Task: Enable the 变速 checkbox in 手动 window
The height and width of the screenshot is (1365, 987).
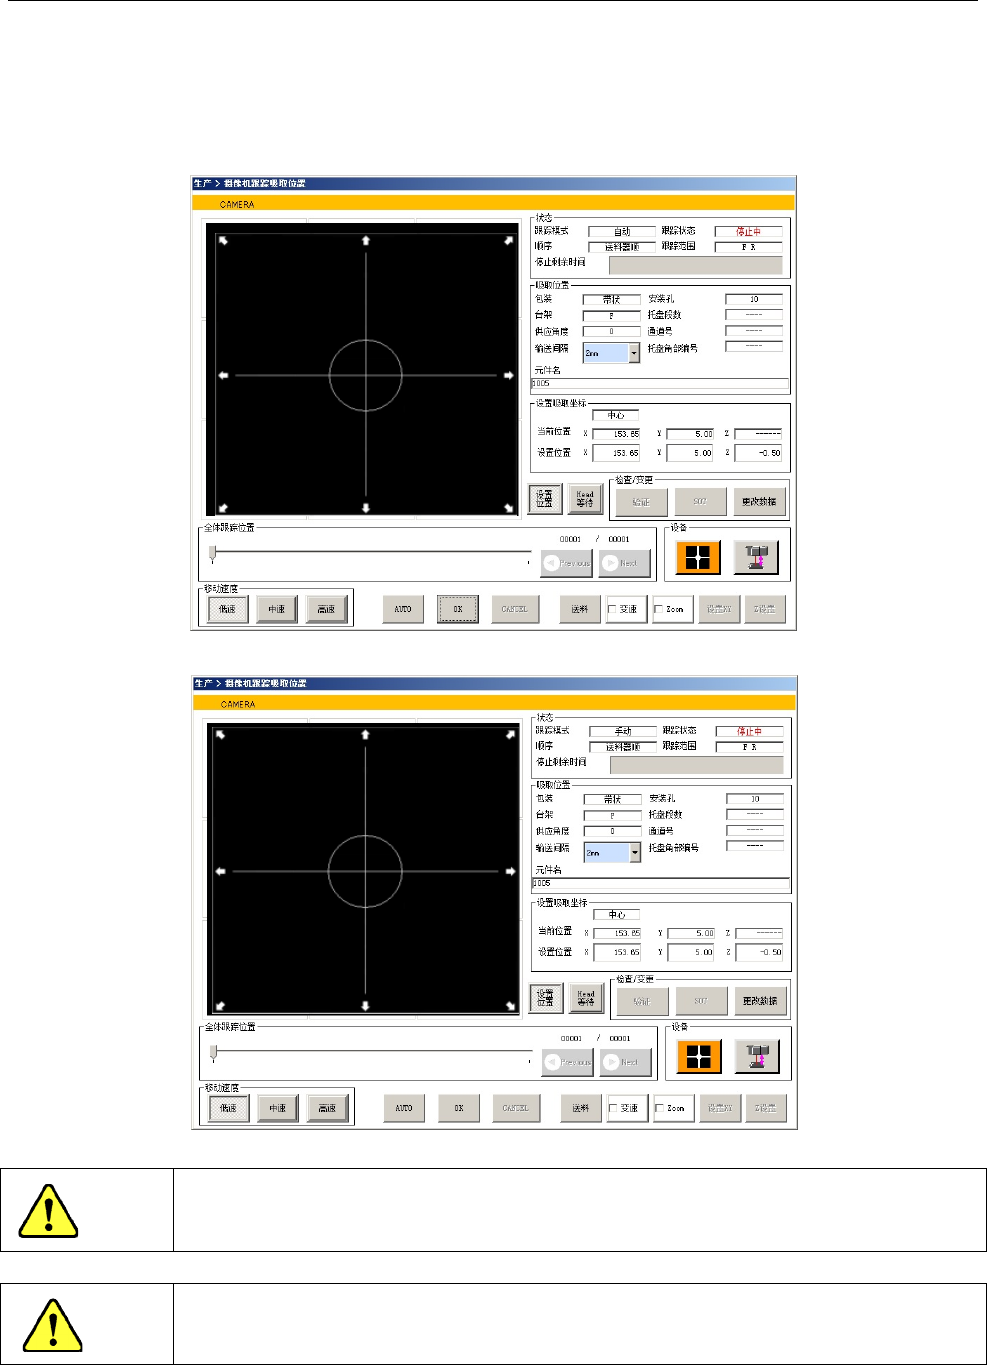Action: coord(614,1108)
